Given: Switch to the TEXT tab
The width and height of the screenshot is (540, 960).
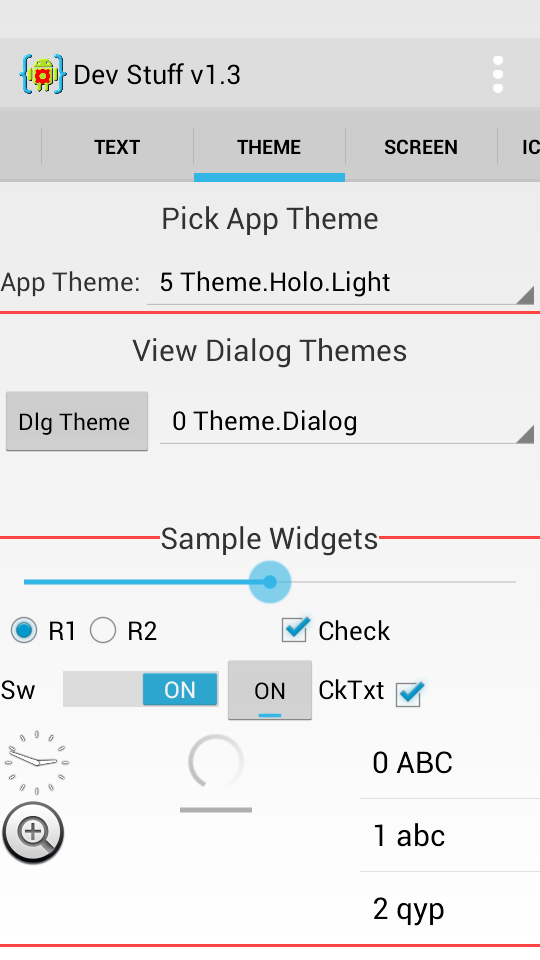Looking at the screenshot, I should pyautogui.click(x=117, y=147).
